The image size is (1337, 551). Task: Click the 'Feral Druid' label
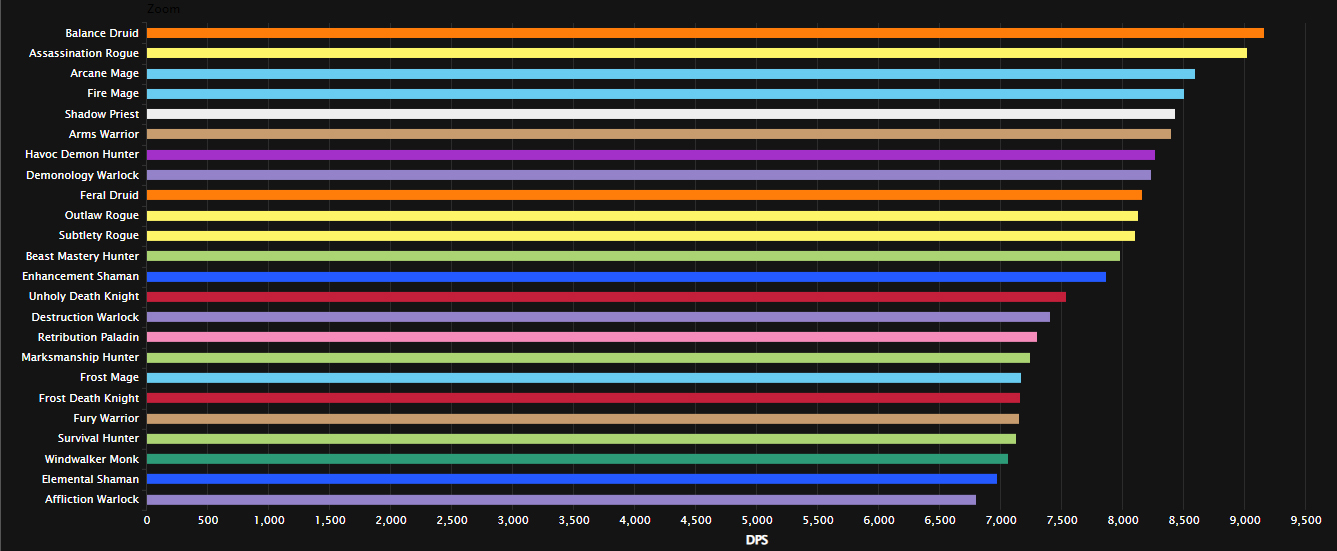[110, 195]
